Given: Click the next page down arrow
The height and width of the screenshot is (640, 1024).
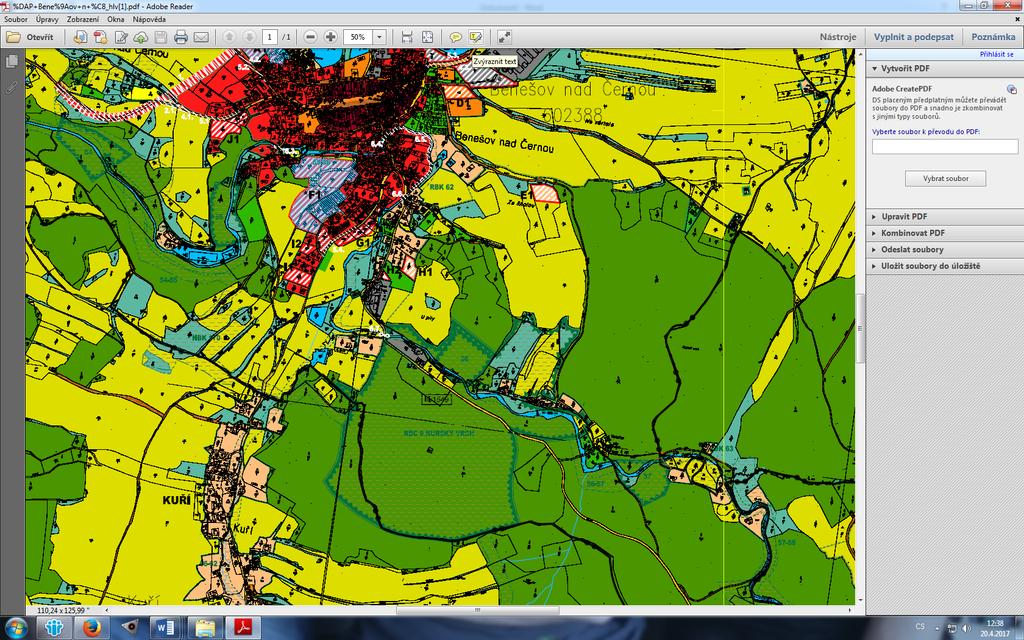Looking at the screenshot, I should pos(249,37).
